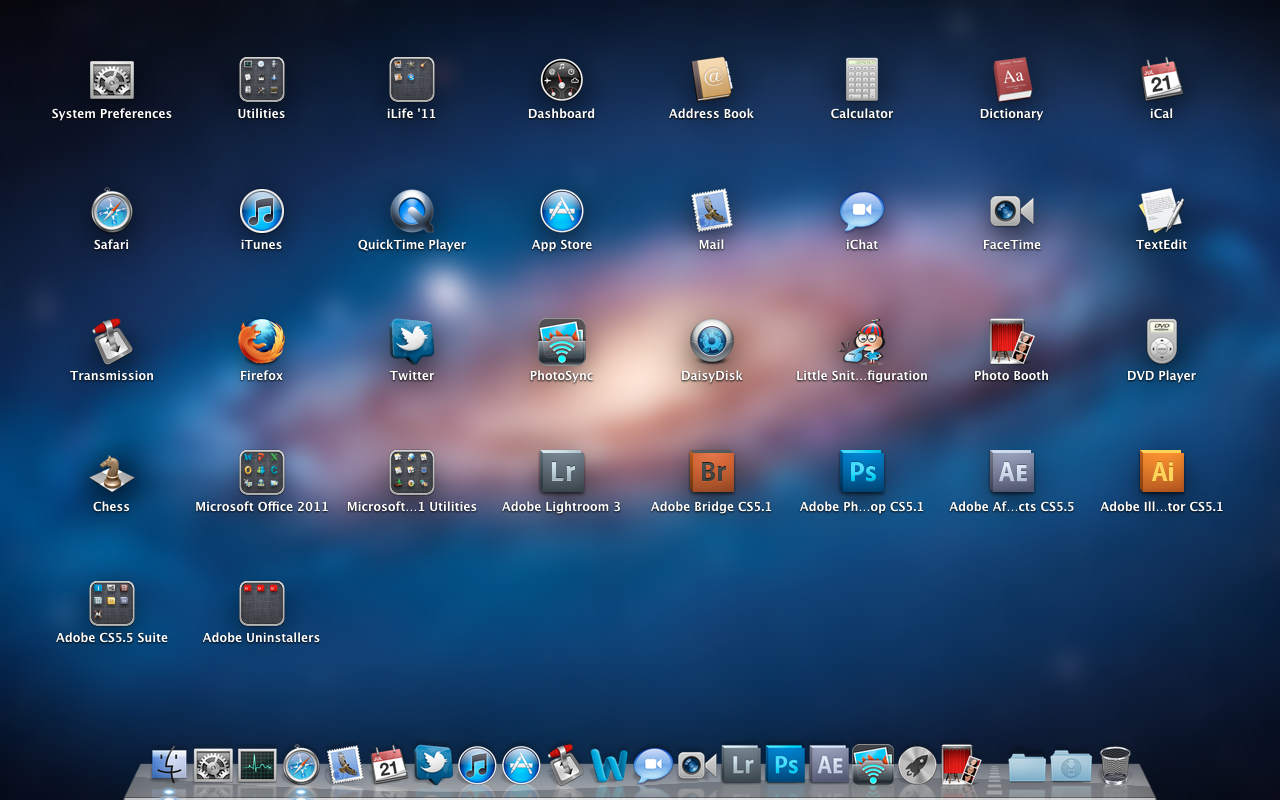Launch the Chess app
This screenshot has width=1280, height=800.
click(x=112, y=473)
